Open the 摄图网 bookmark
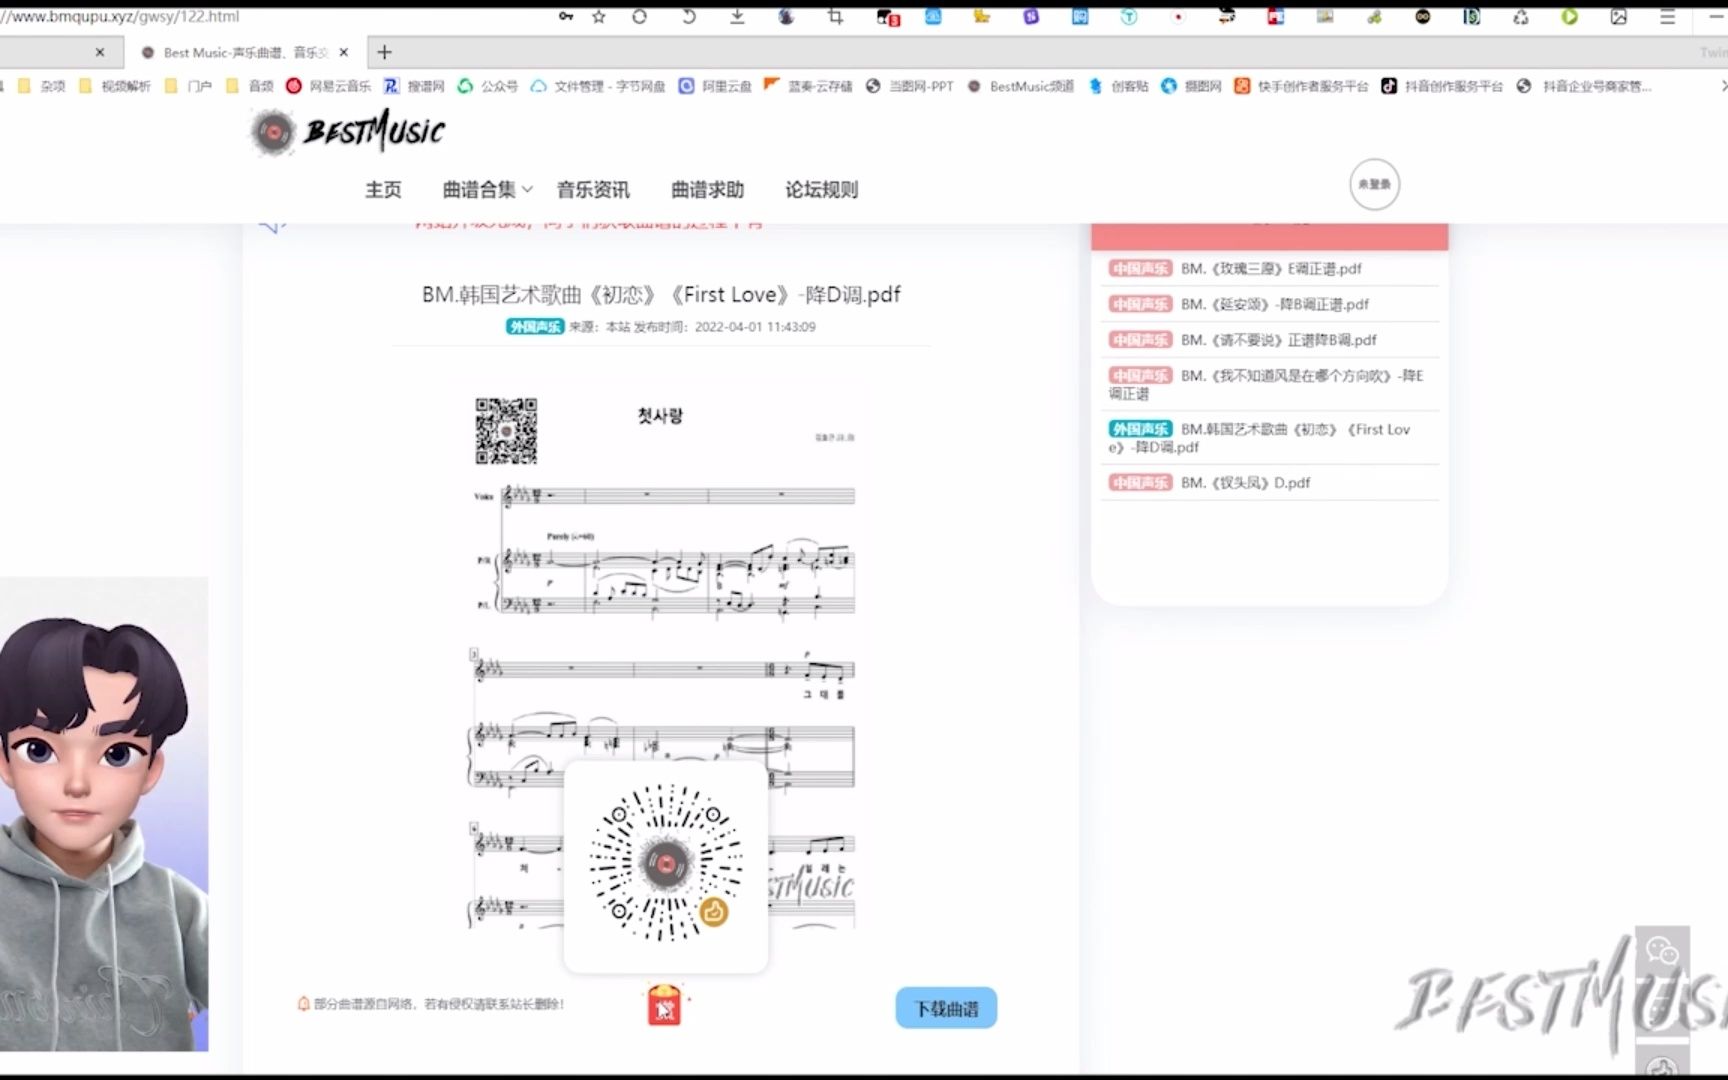Screen dimensions: 1728x1080 coord(1191,86)
